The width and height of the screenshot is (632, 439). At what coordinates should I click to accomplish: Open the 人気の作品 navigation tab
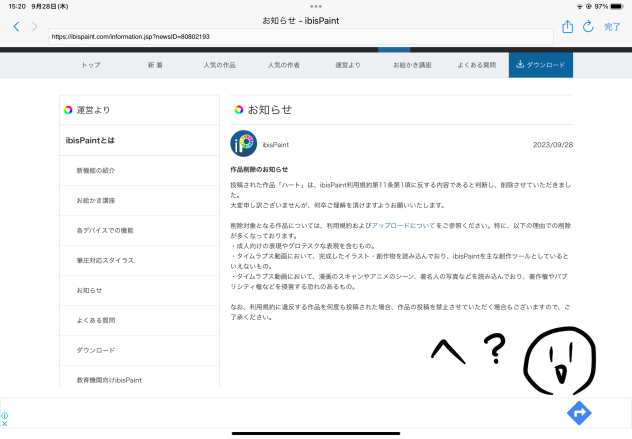[x=219, y=65]
